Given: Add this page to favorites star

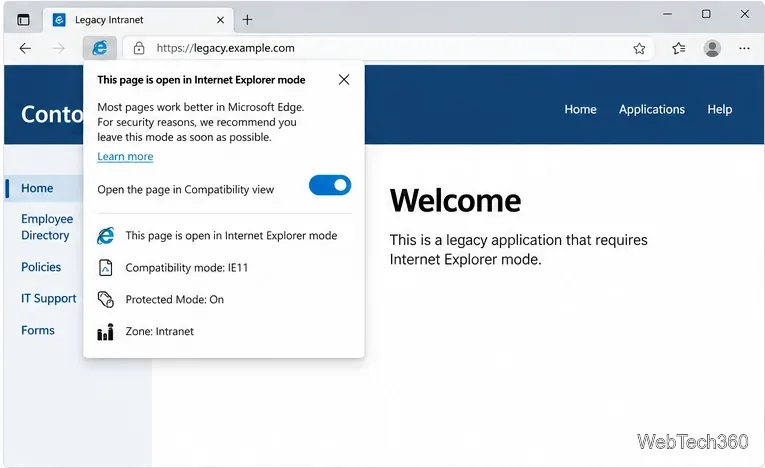Looking at the screenshot, I should pyautogui.click(x=639, y=48).
